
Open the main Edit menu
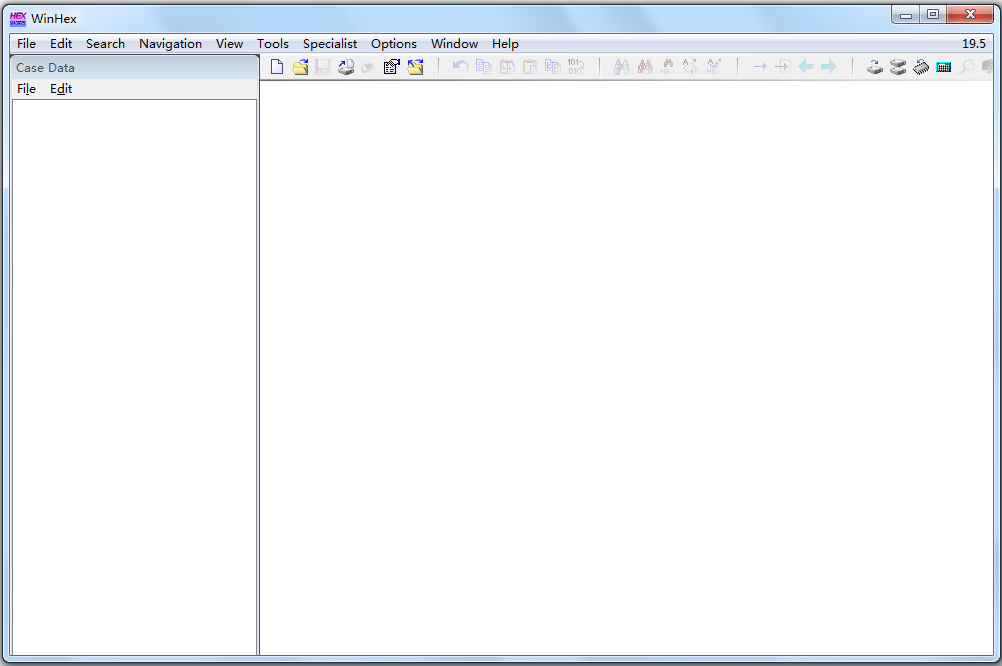61,43
